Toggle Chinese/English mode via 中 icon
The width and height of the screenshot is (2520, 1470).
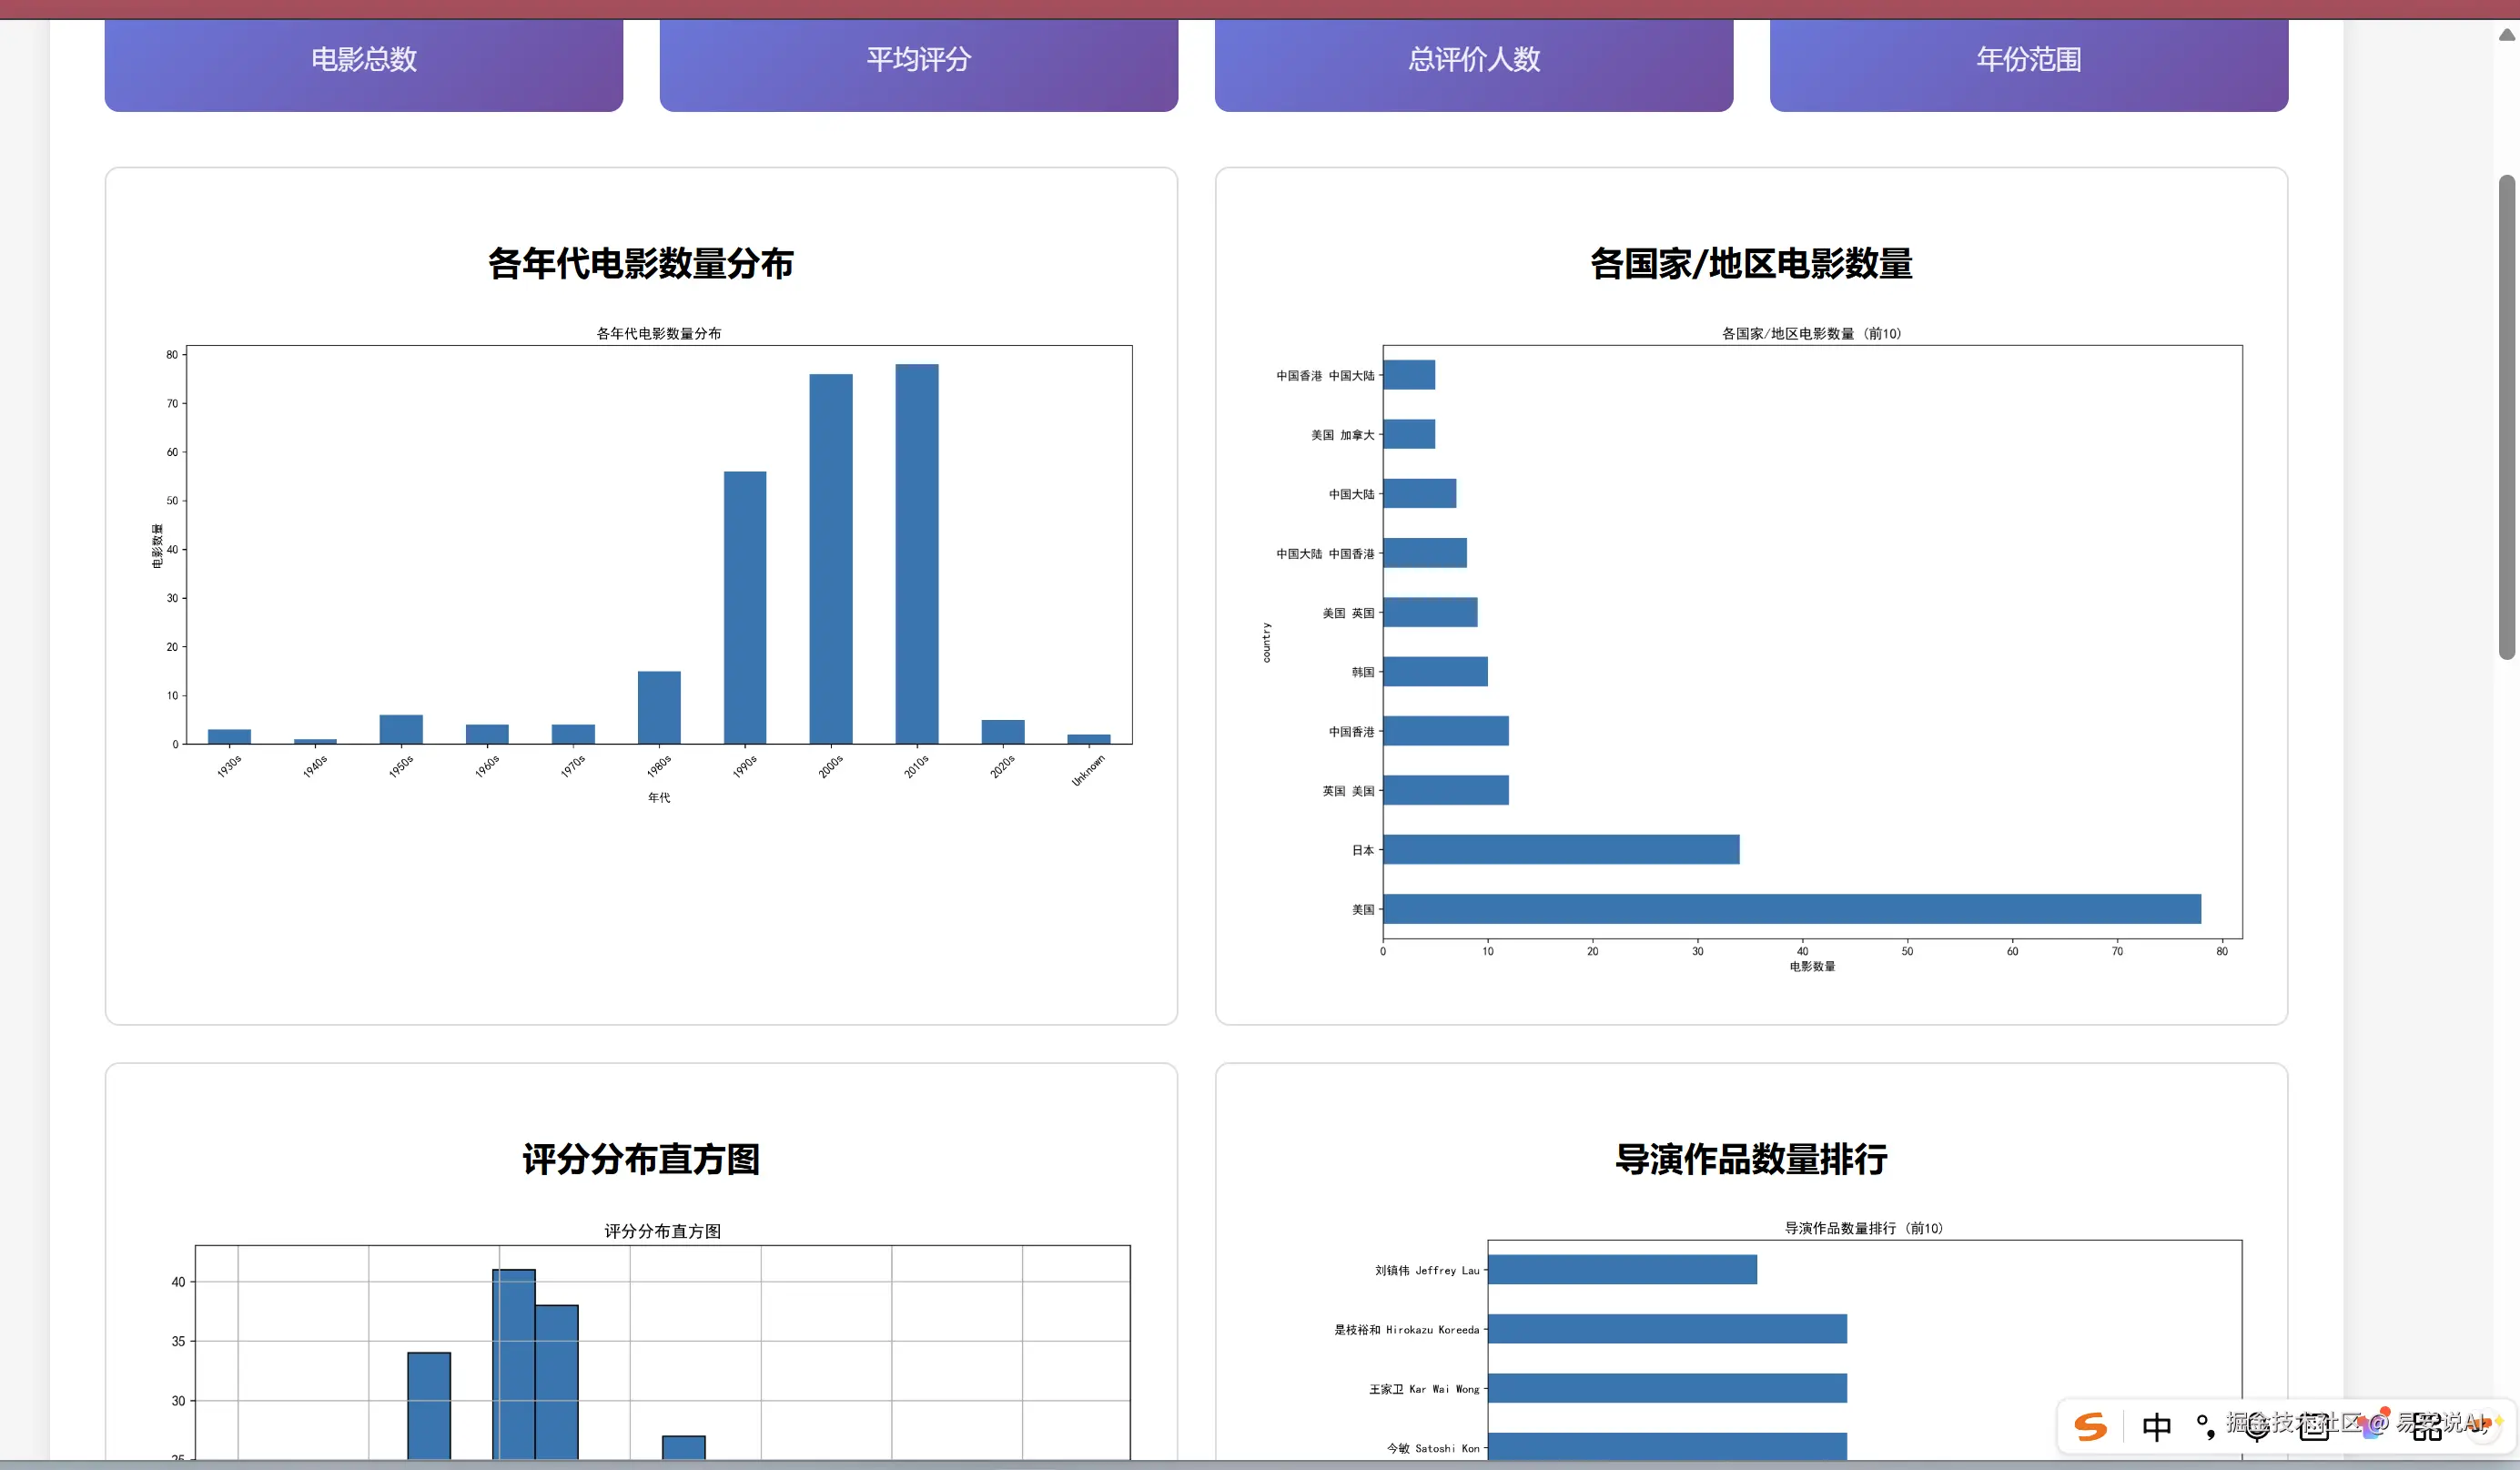coord(2156,1427)
